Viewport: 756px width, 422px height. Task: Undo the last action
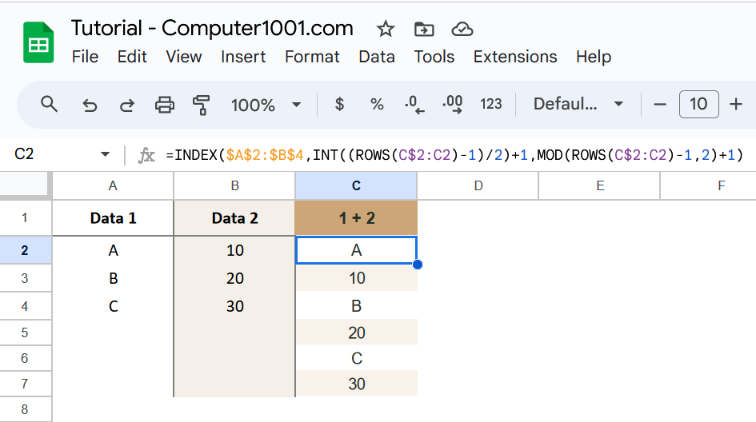point(89,105)
